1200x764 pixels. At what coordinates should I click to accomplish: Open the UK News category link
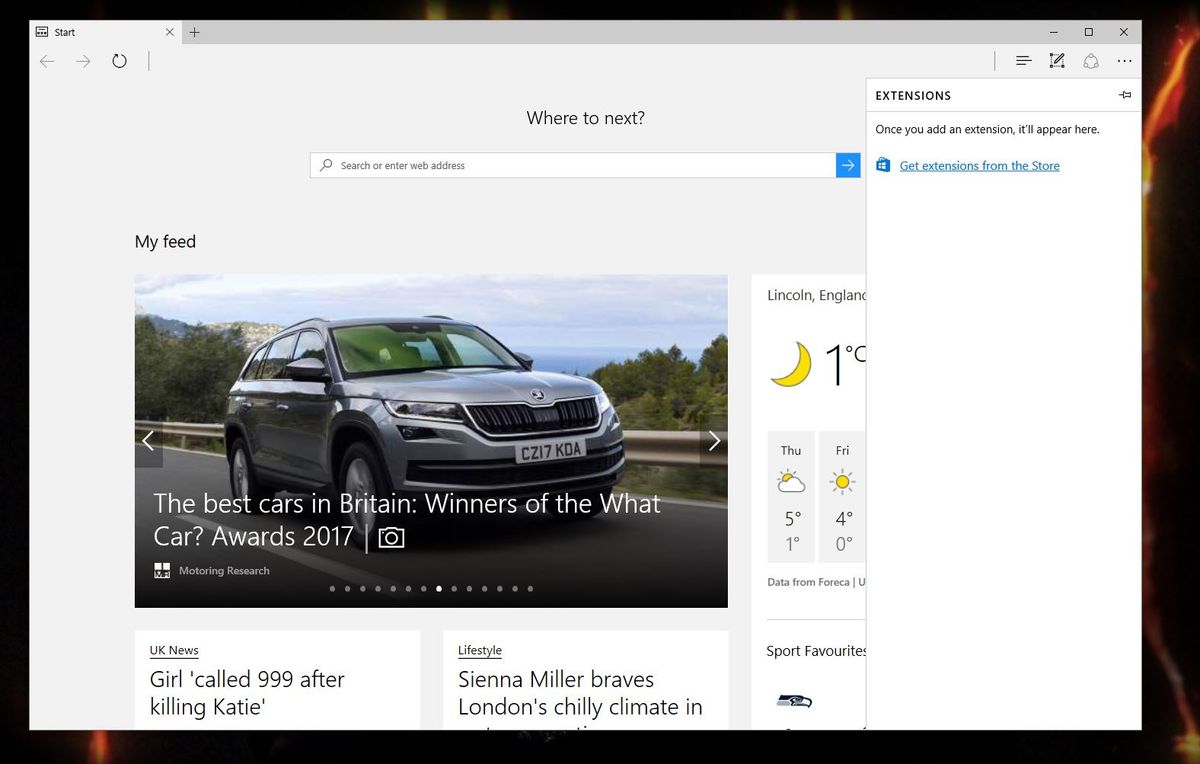click(x=173, y=650)
